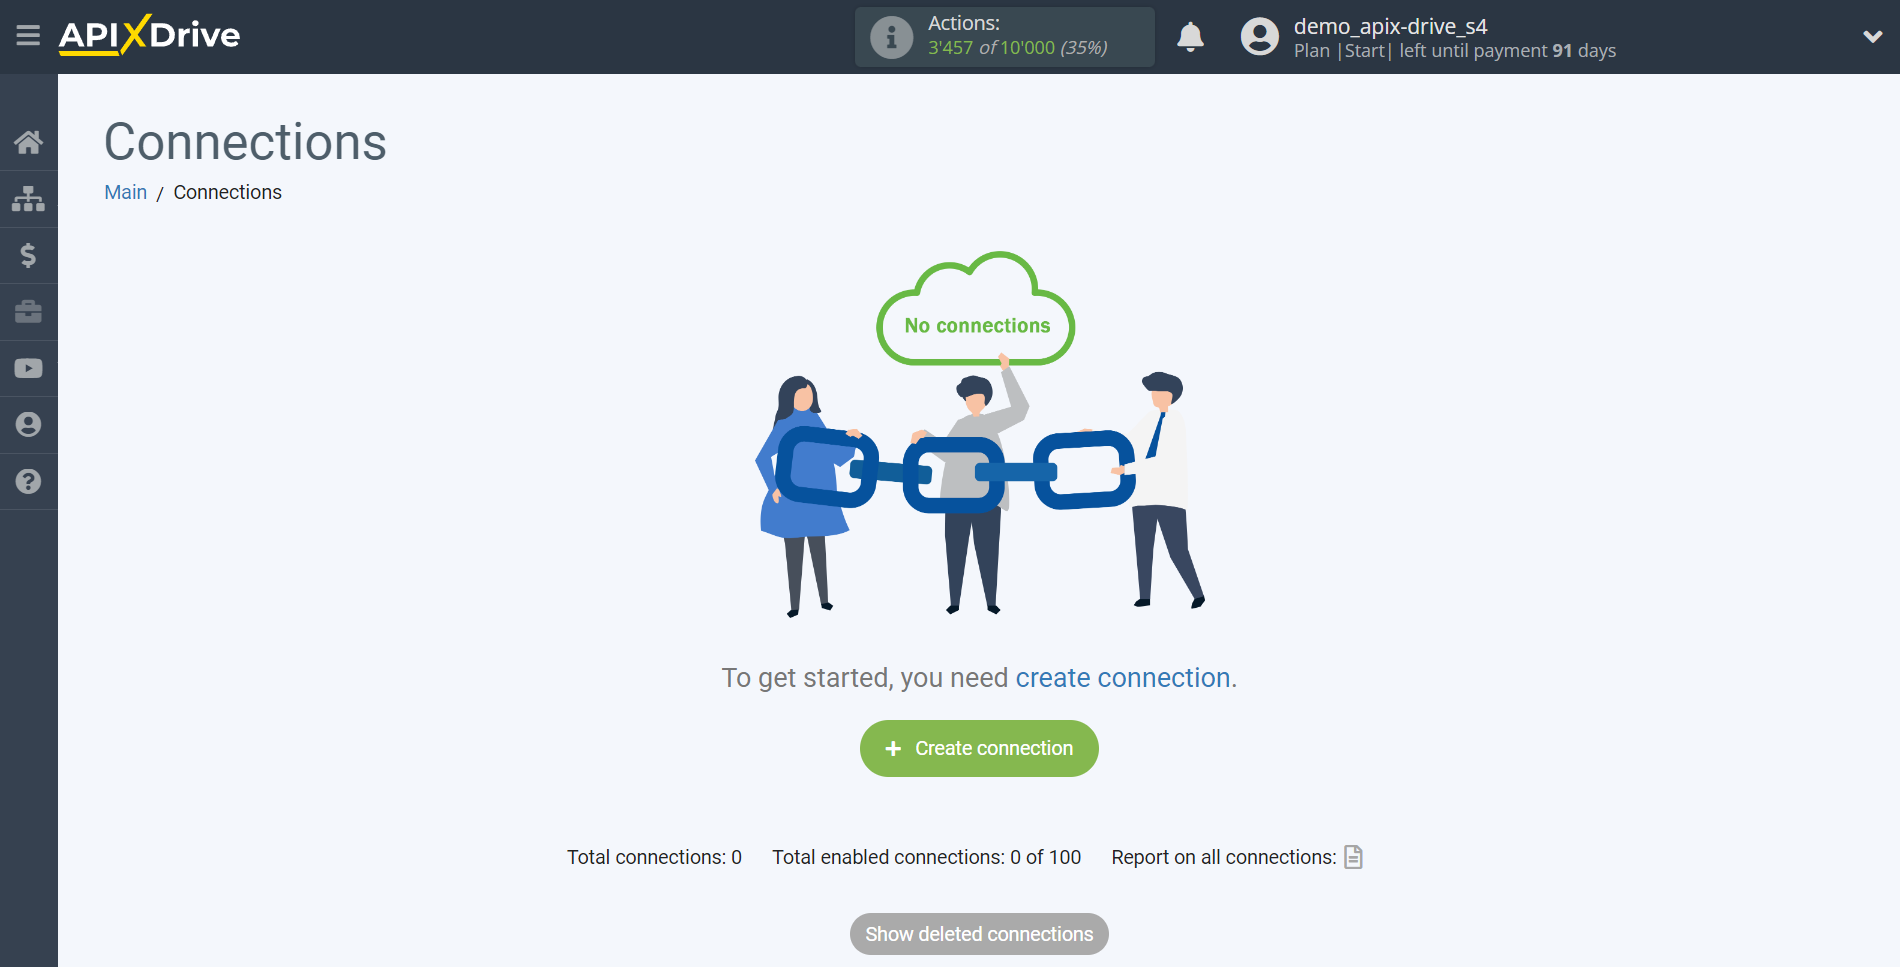This screenshot has height=967, width=1900.
Task: Click the account avatar icon
Action: [1260, 37]
